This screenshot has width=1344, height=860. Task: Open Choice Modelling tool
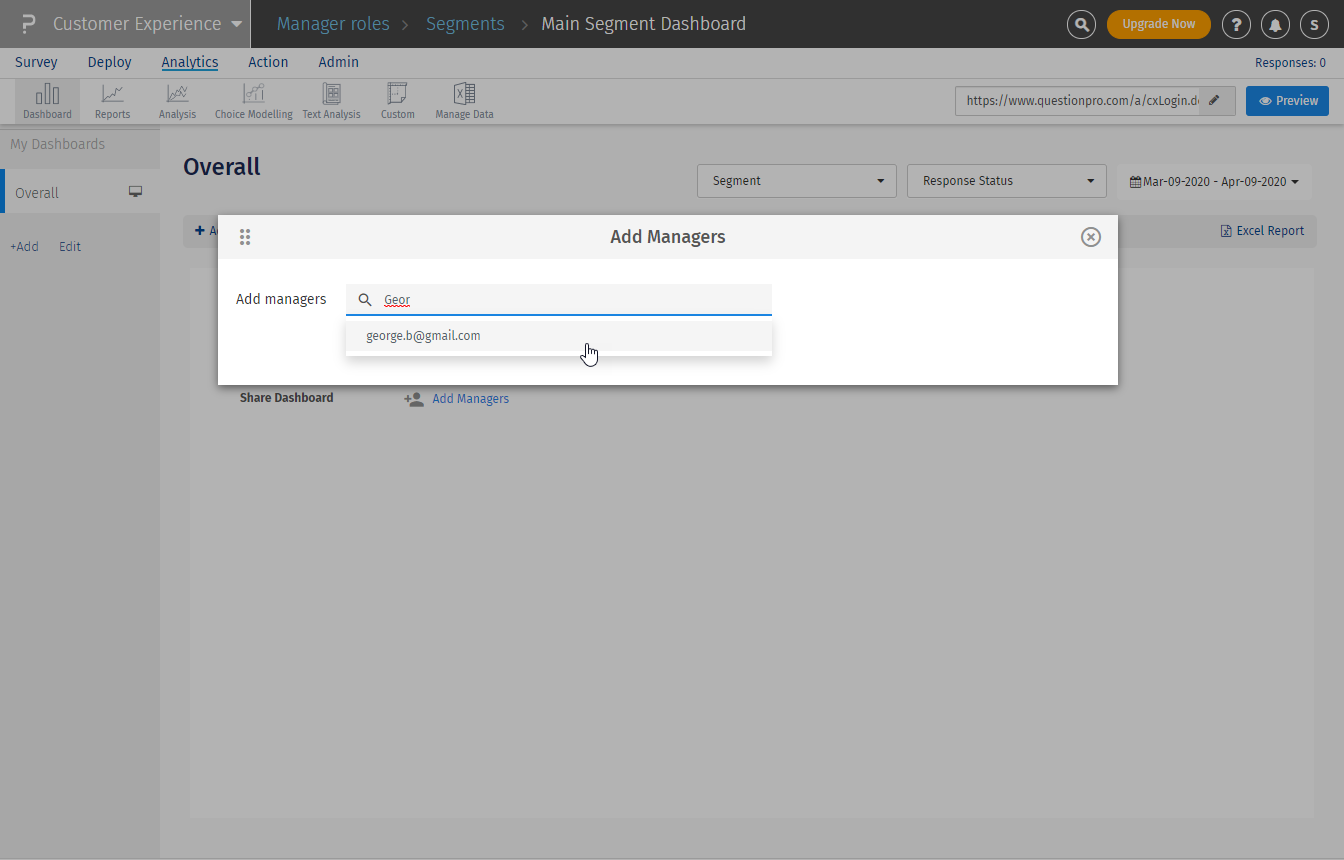tap(253, 101)
